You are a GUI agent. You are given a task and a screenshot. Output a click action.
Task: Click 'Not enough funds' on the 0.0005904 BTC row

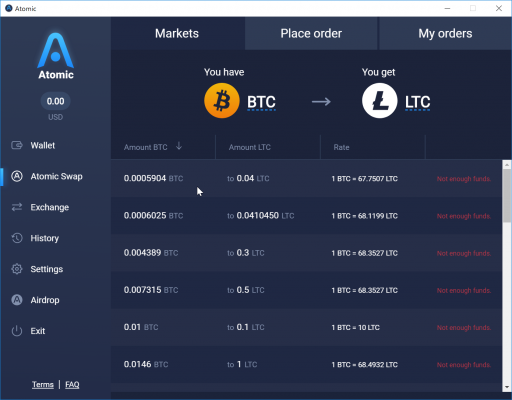(464, 179)
